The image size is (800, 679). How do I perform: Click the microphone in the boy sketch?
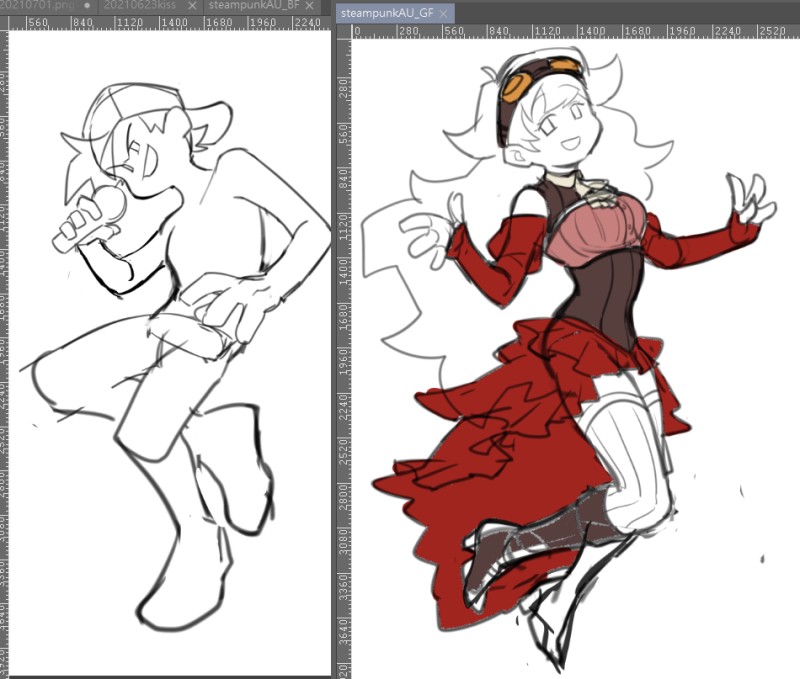pos(90,220)
